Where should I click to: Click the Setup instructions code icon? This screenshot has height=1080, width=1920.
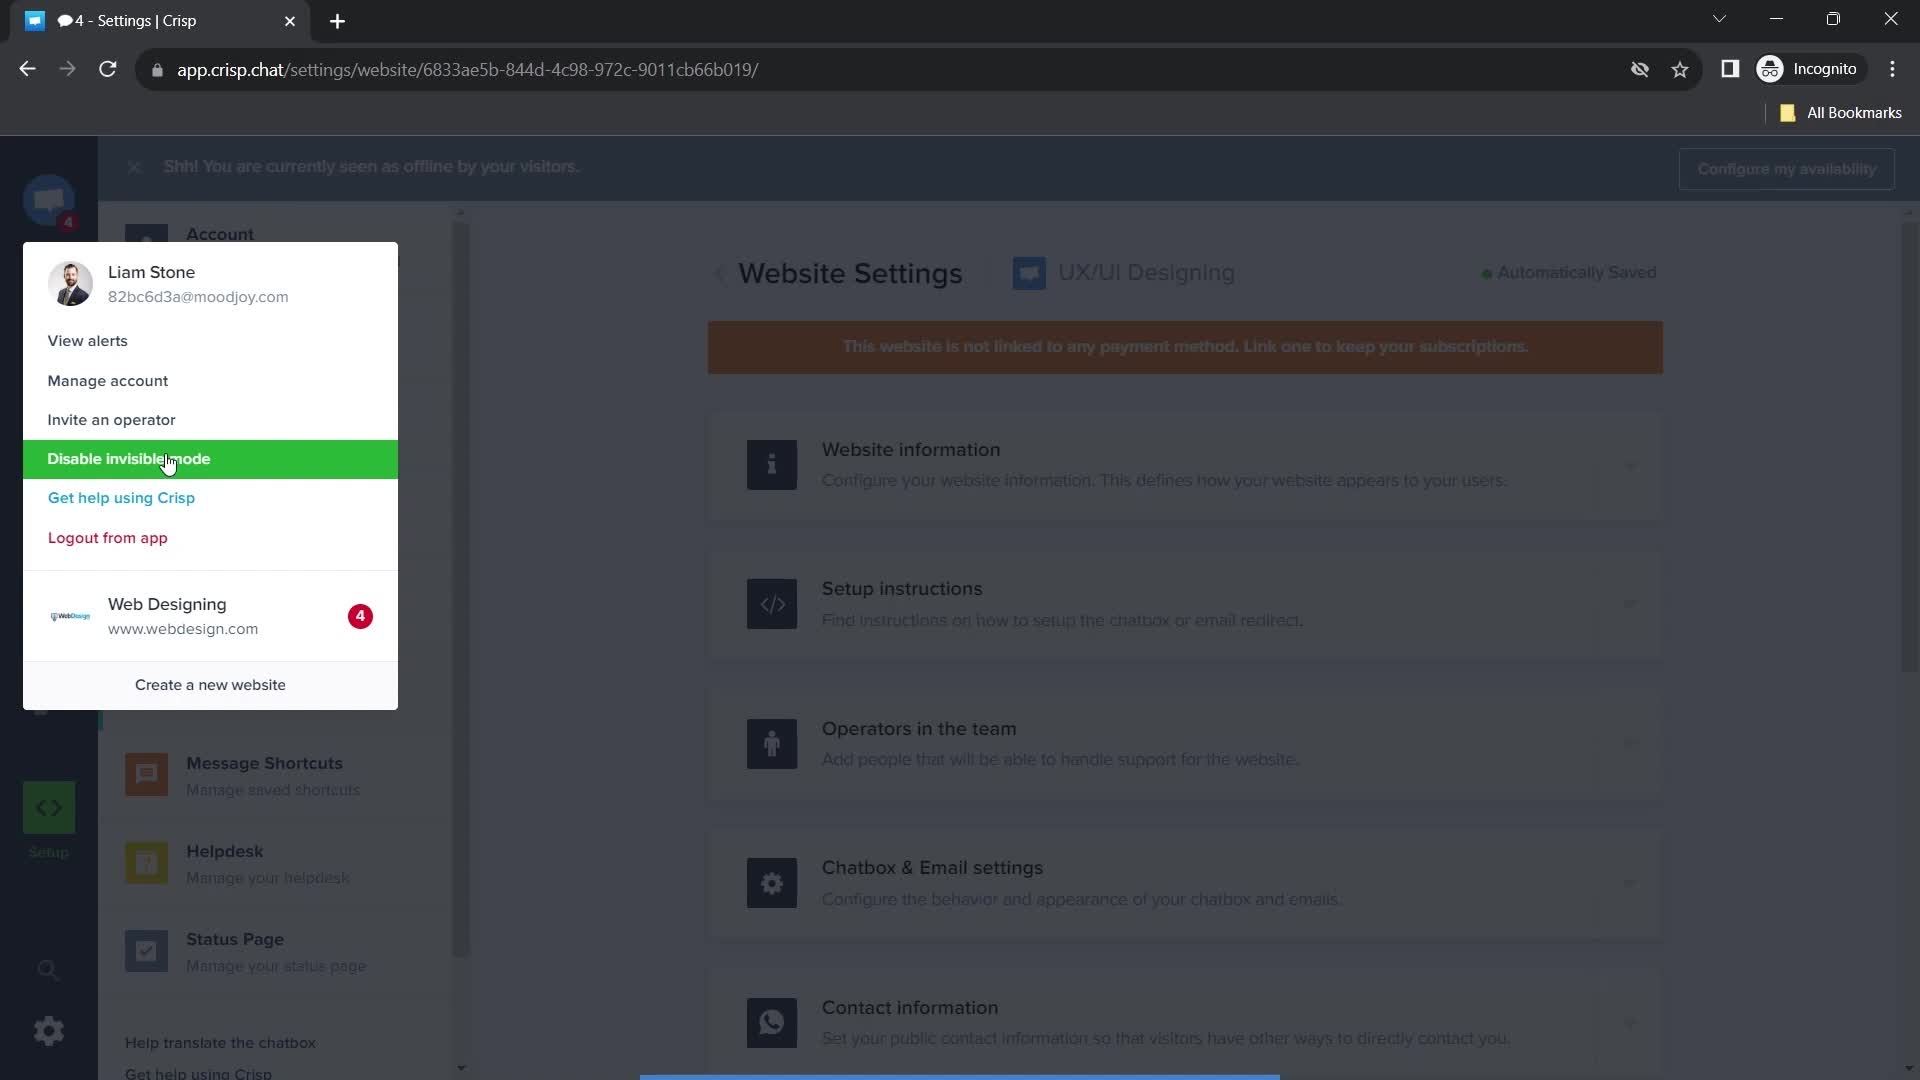click(771, 604)
